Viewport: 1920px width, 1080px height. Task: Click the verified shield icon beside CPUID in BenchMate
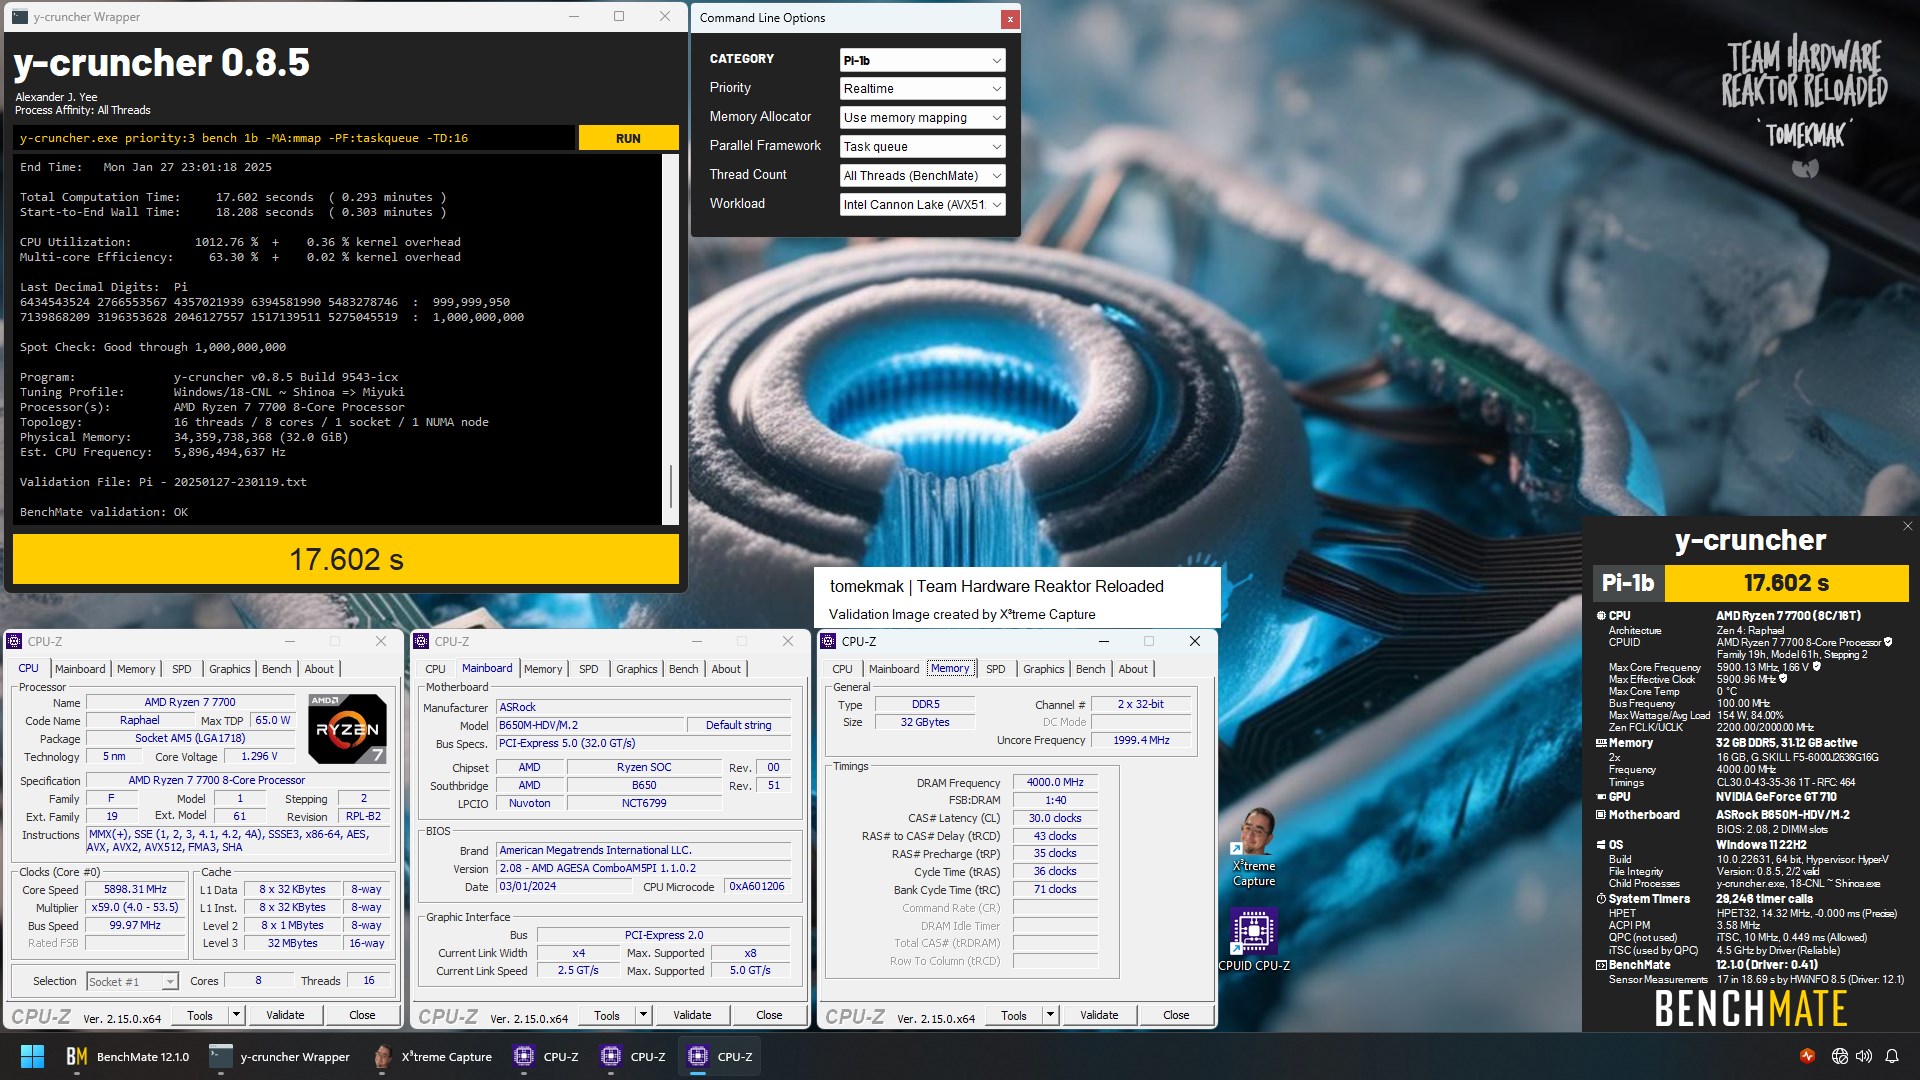click(x=1888, y=642)
